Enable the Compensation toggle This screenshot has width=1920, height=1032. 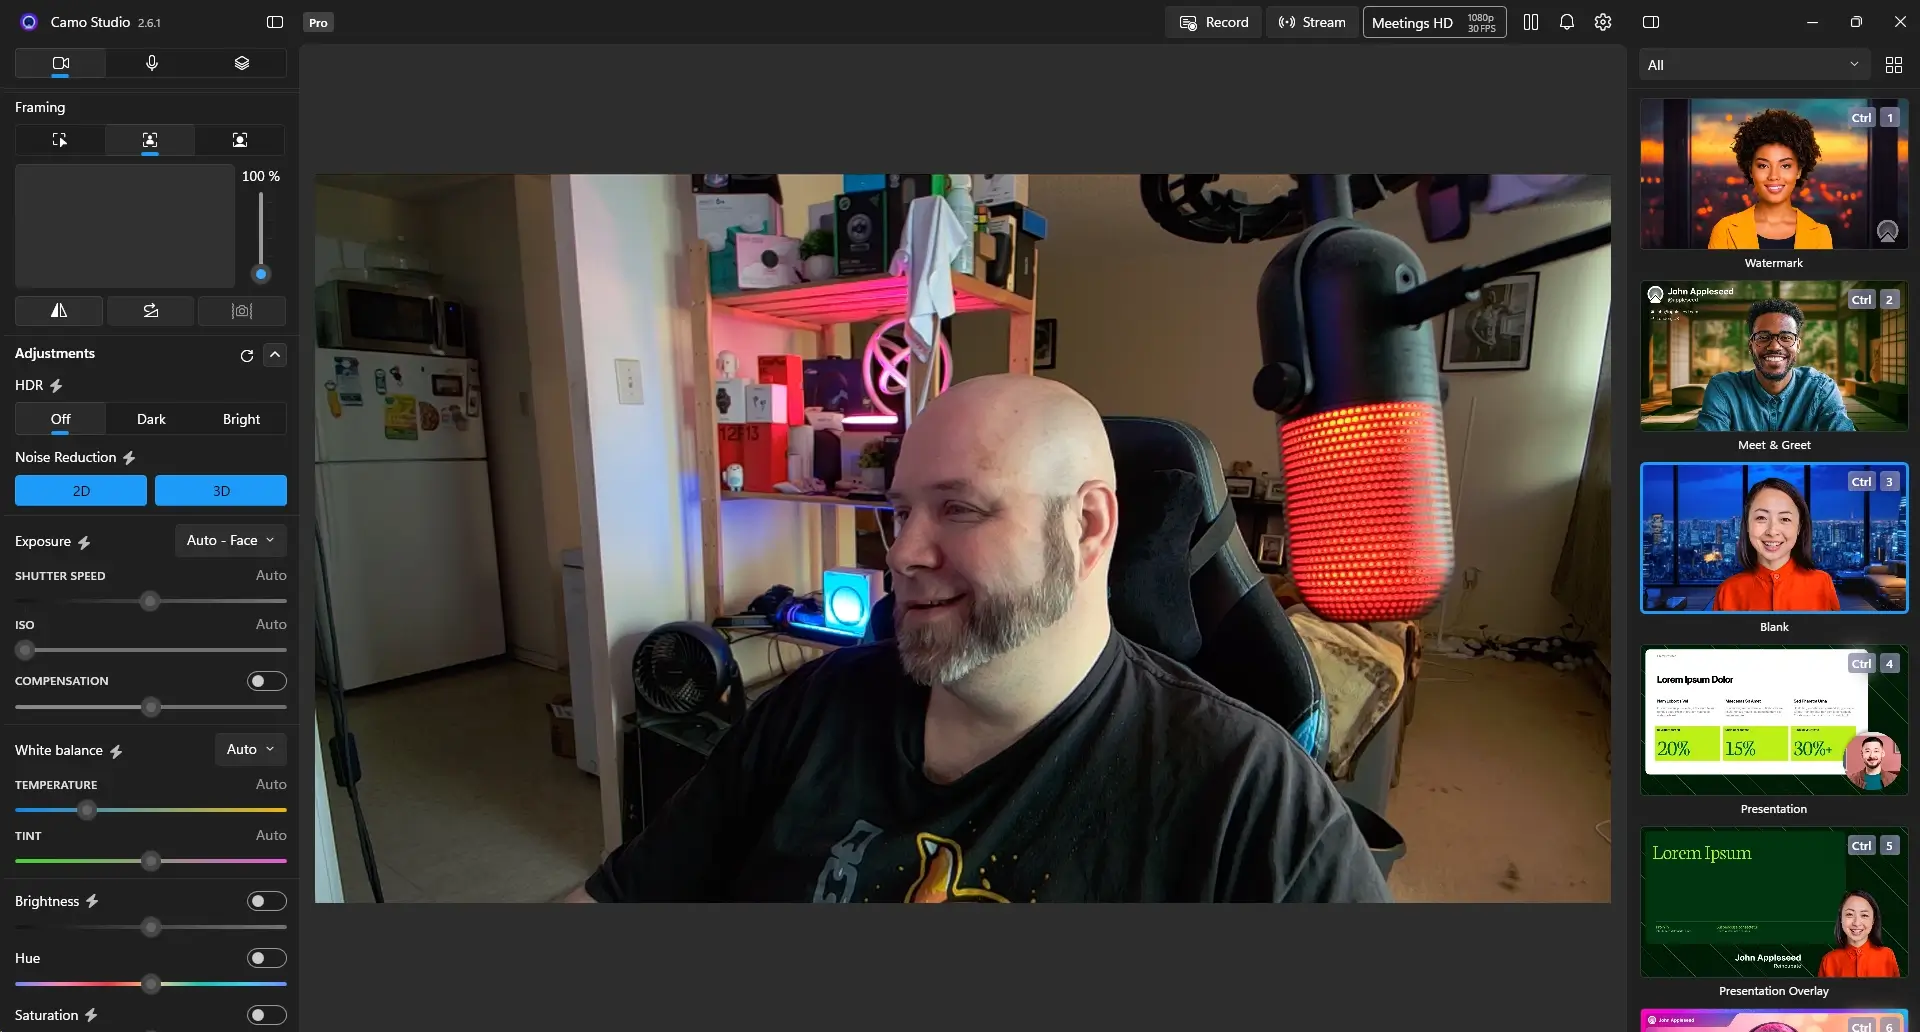point(267,681)
